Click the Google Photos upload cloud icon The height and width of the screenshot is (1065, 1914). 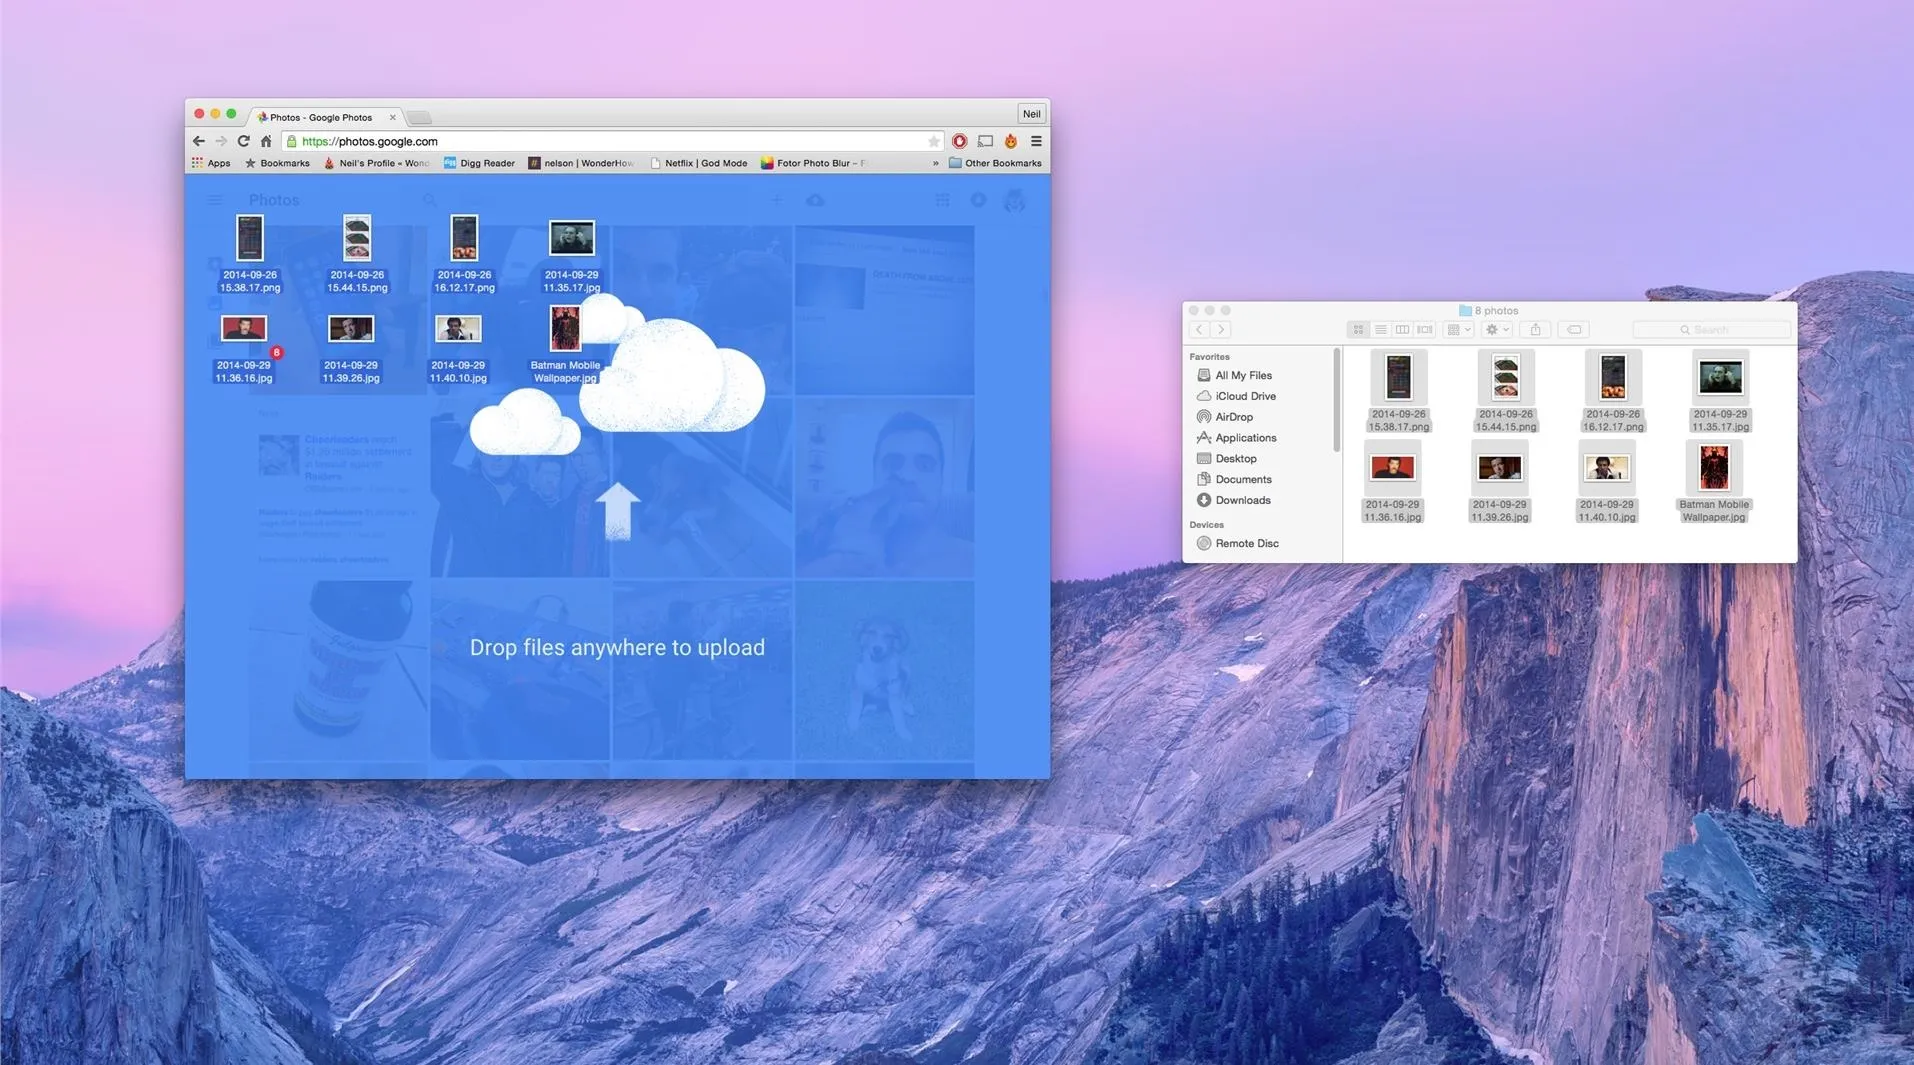(815, 200)
